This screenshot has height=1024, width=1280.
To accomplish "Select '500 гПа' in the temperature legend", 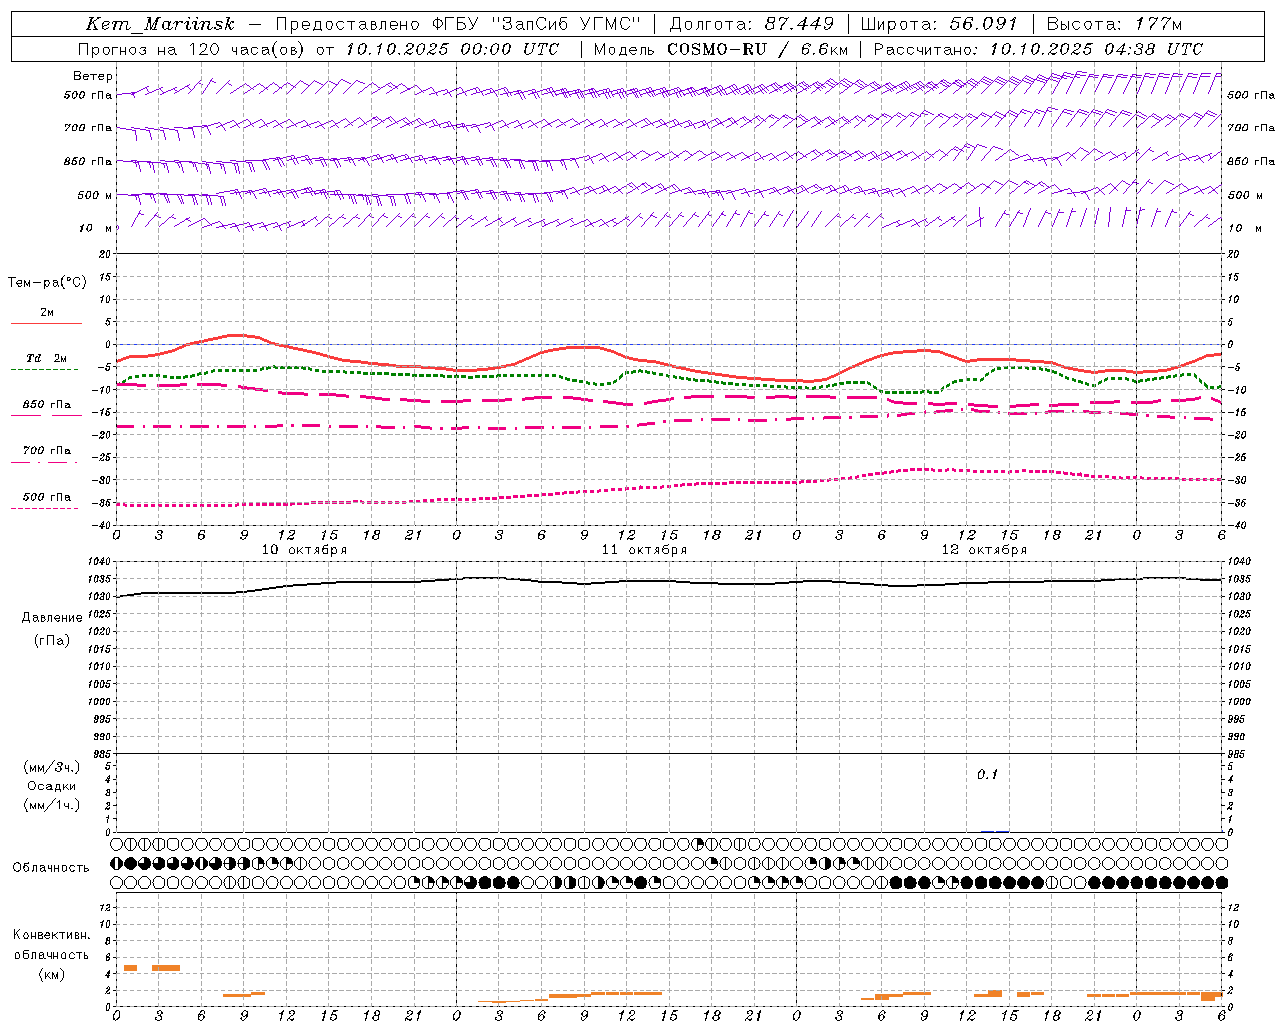I will [x=47, y=497].
